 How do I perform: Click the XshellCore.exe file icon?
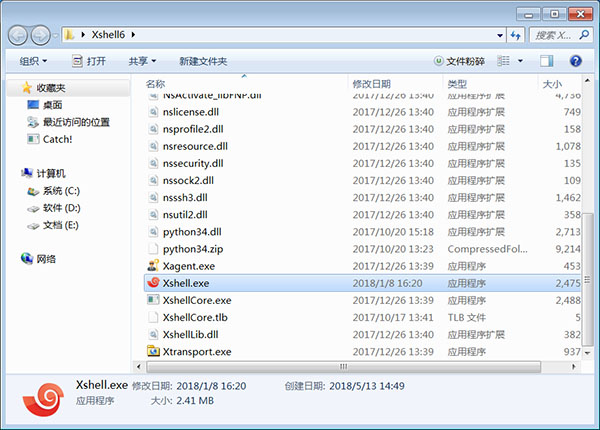coord(153,300)
